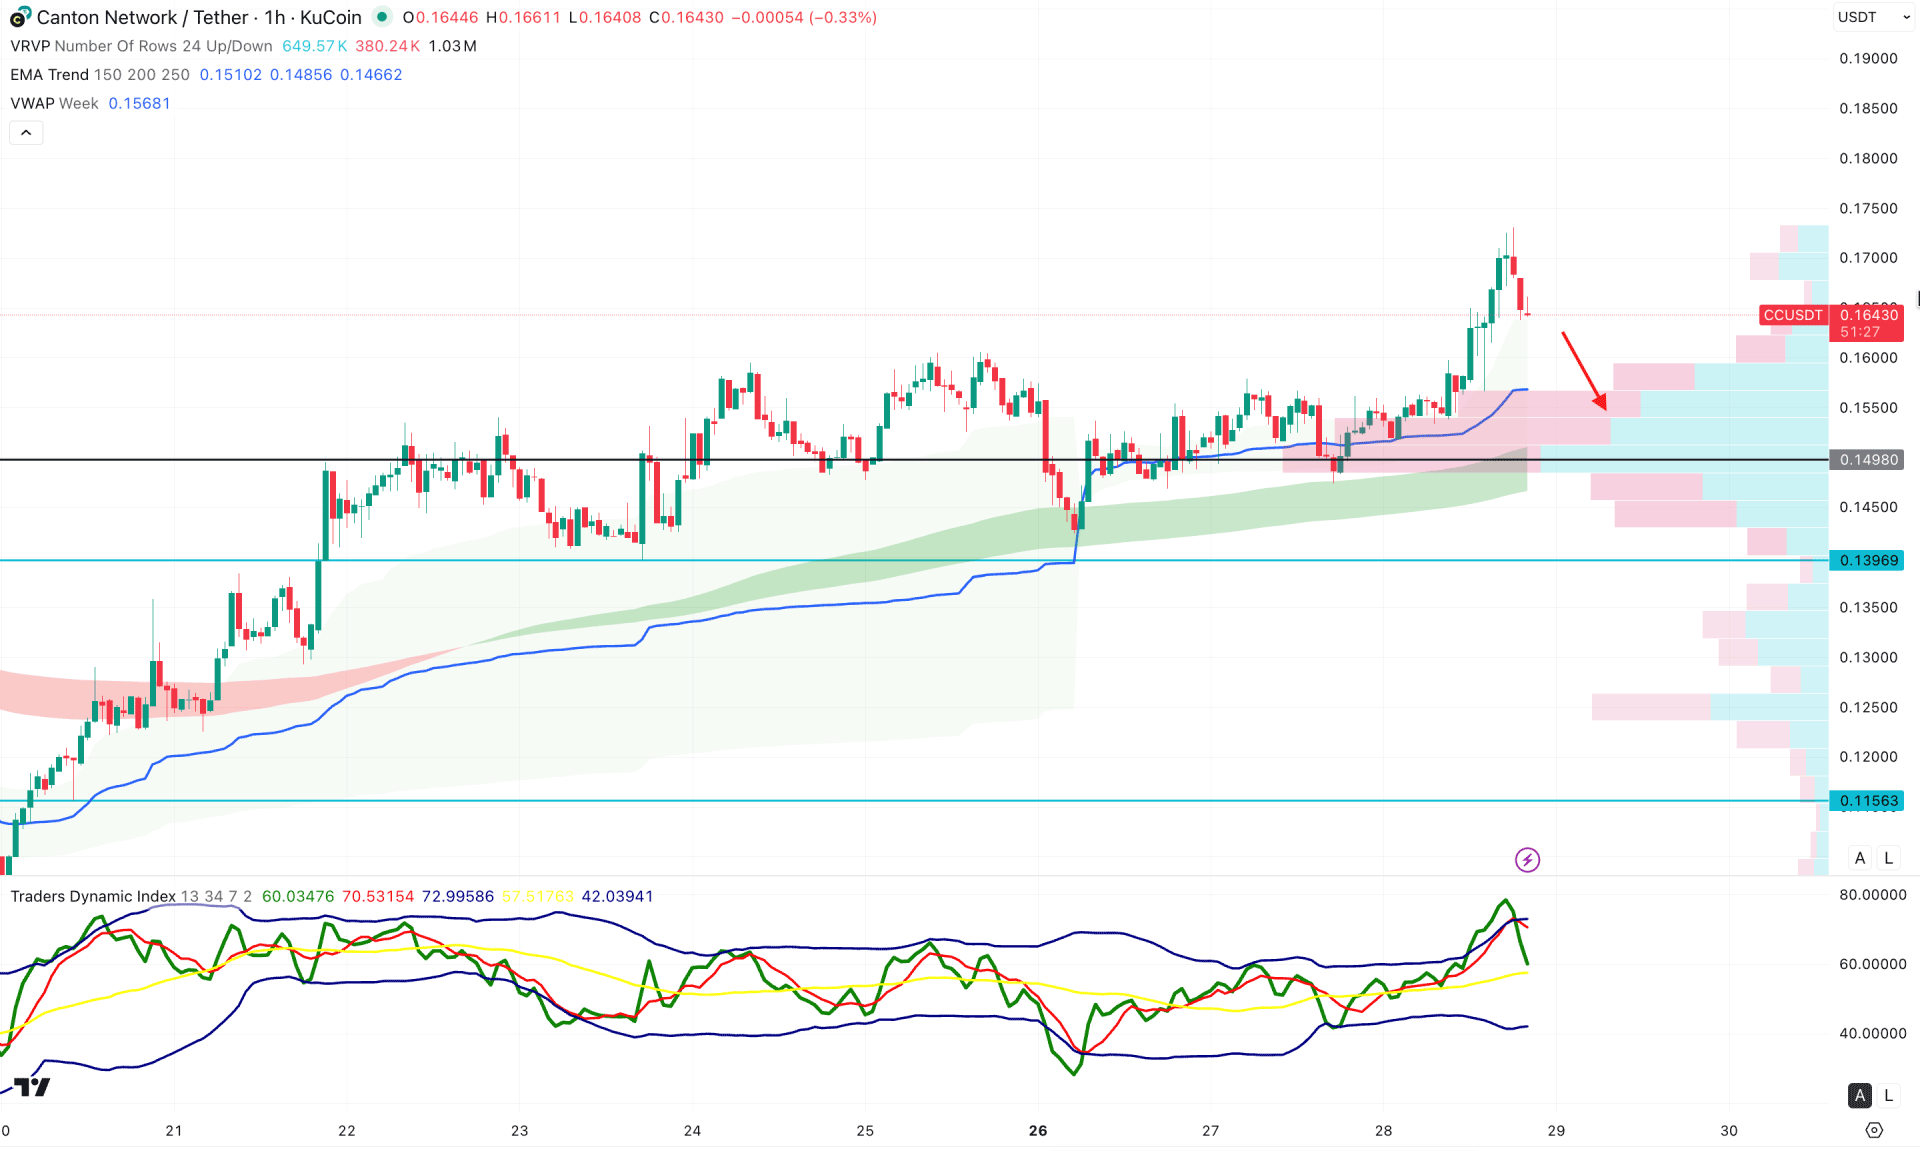
Task: Collapse the indicator legend with the chevron button
Action: click(26, 132)
